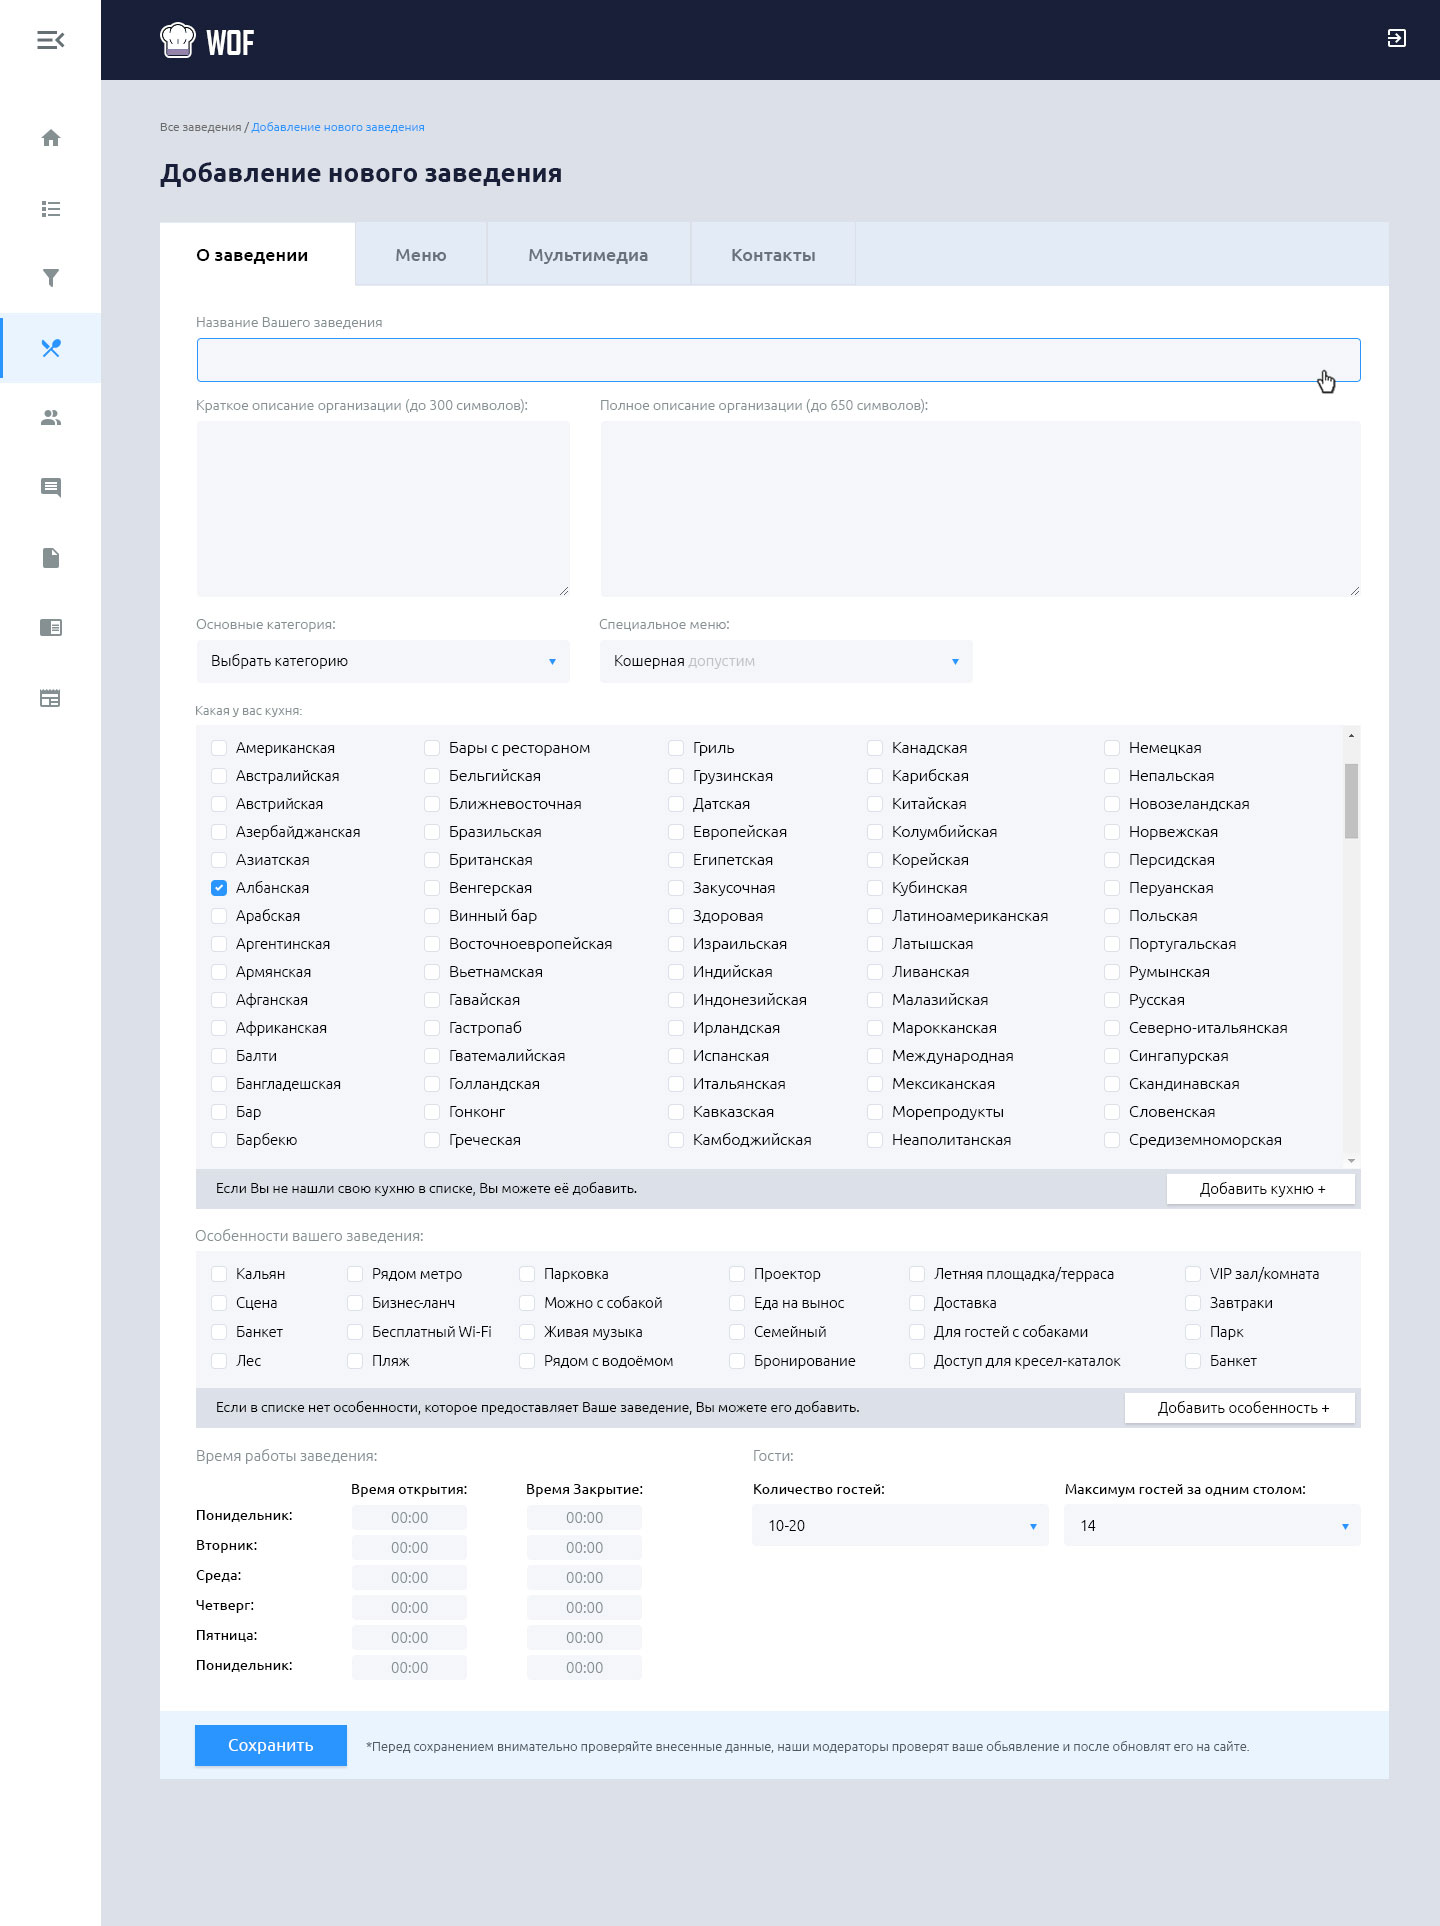The height and width of the screenshot is (1926, 1440).
Task: Follow the Все заведения breadcrumb link
Action: click(200, 127)
